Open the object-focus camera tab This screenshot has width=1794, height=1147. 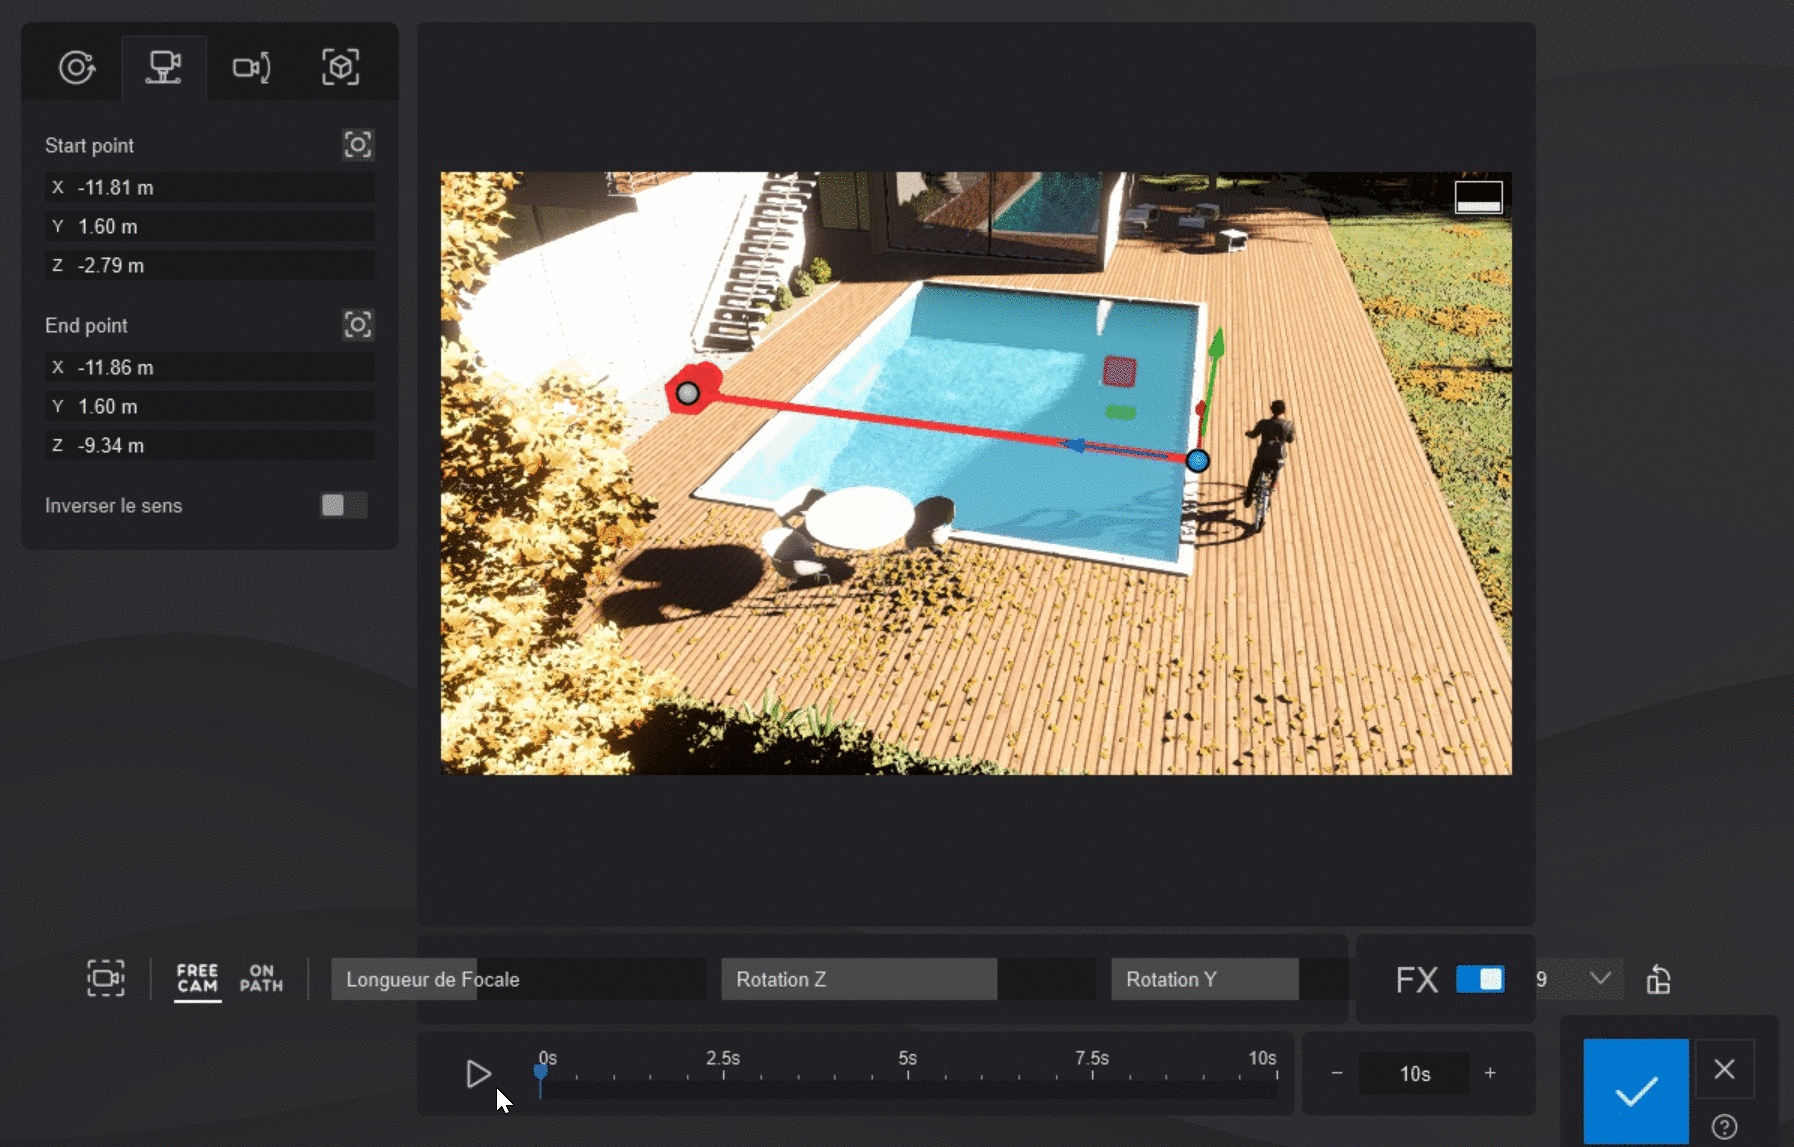340,68
